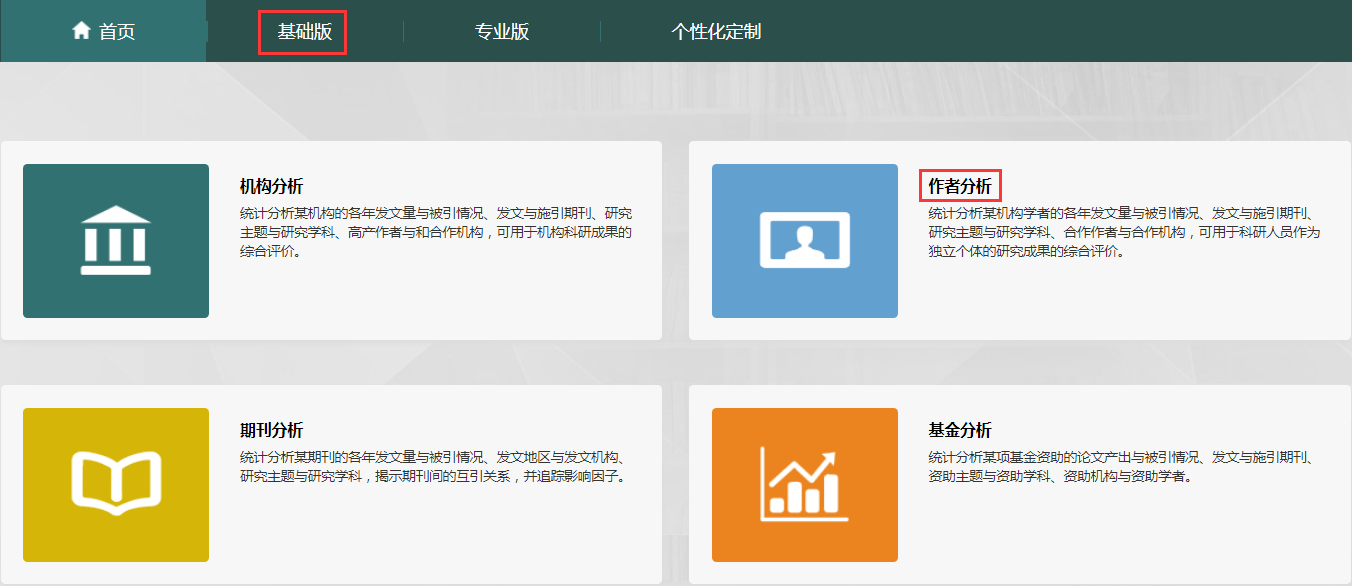Click the description paragraph under 作者分析
Viewport: 1352px width, 586px height.
(1124, 232)
